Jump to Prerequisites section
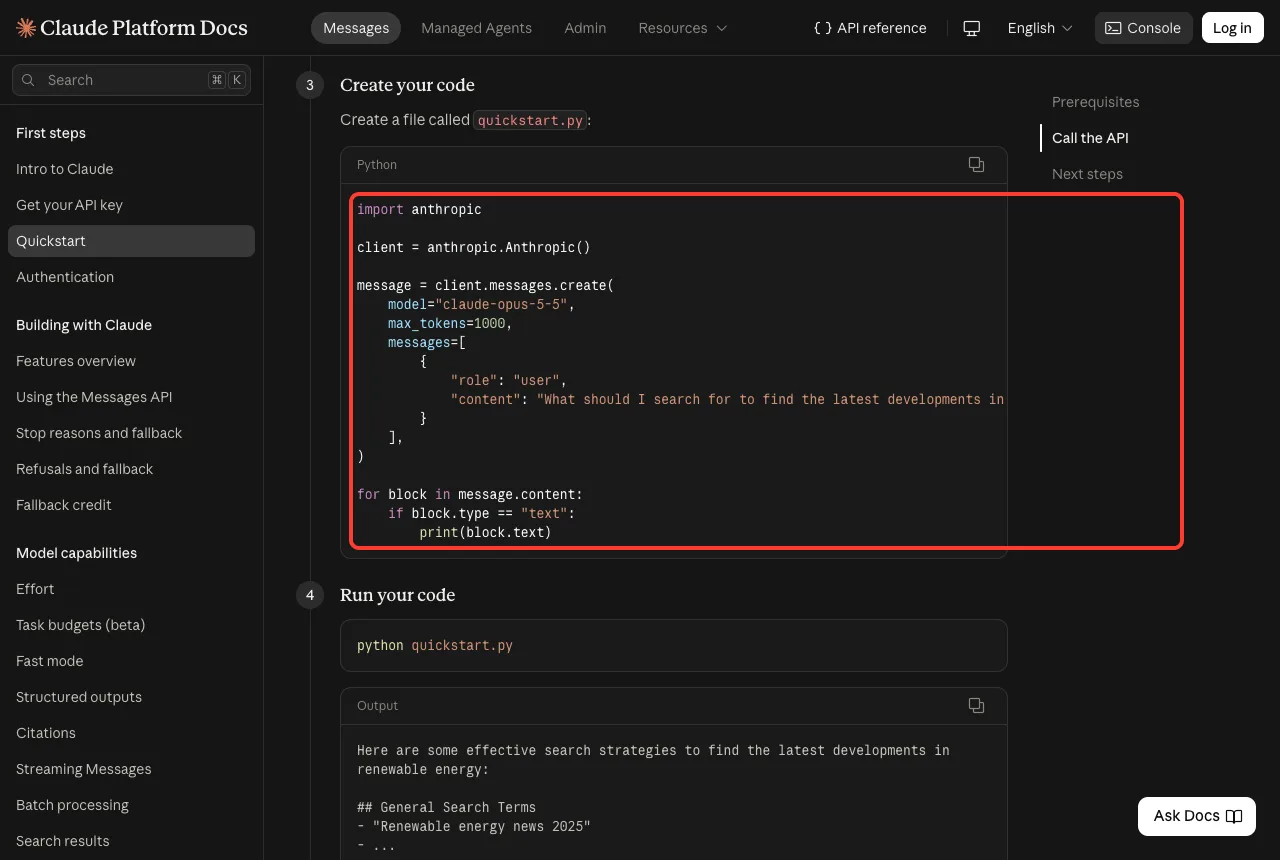The image size is (1280, 860). coord(1095,102)
